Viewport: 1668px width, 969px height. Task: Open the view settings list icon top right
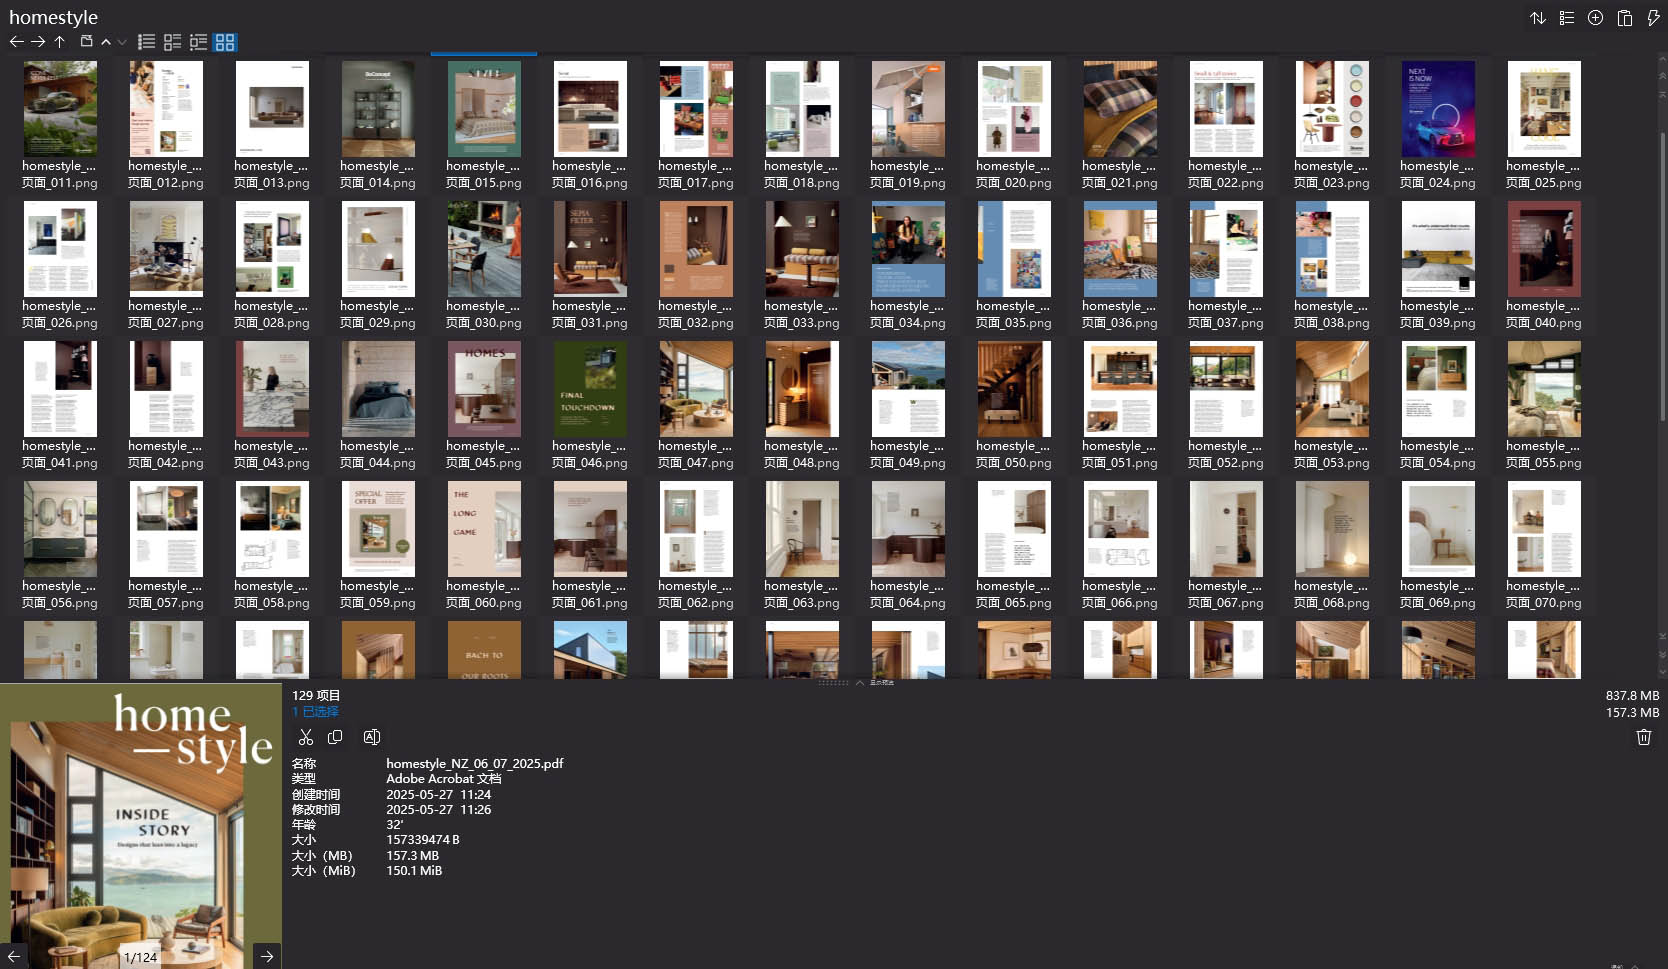(x=1566, y=17)
